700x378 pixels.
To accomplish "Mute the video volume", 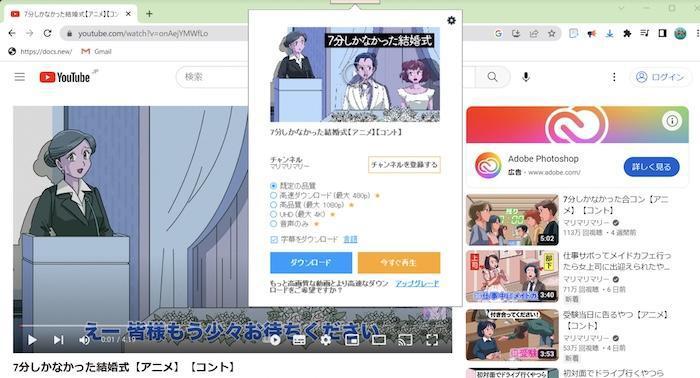I will tap(84, 340).
